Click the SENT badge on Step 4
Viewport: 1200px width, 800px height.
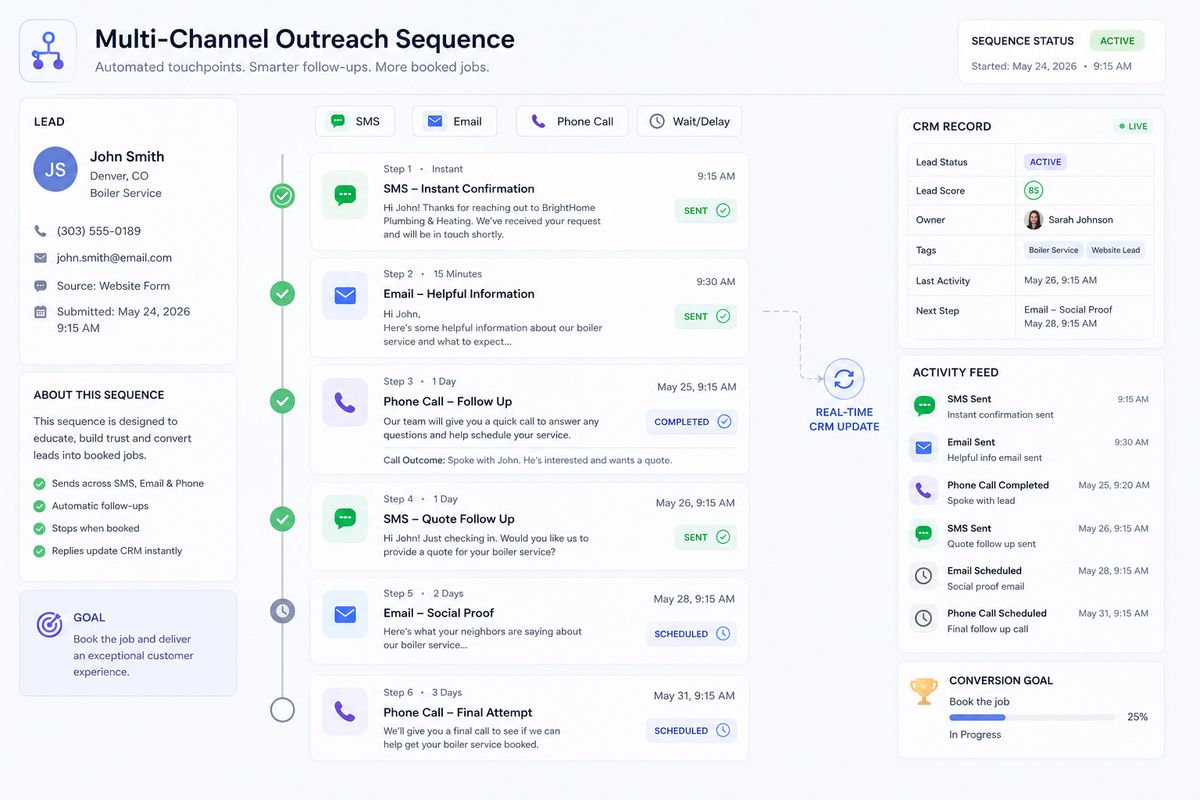[x=706, y=537]
